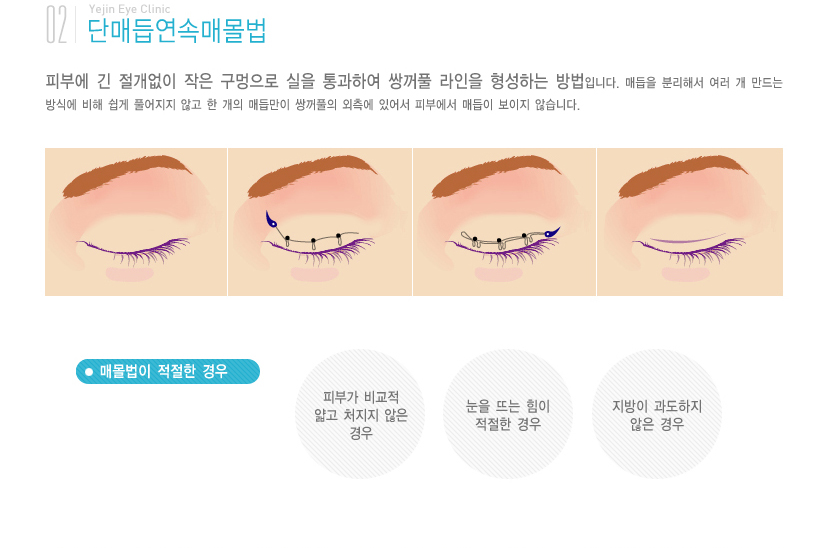
Task: Click the 눈을 뜨는 힘이 적절한 경우 circle
Action: 508,415
